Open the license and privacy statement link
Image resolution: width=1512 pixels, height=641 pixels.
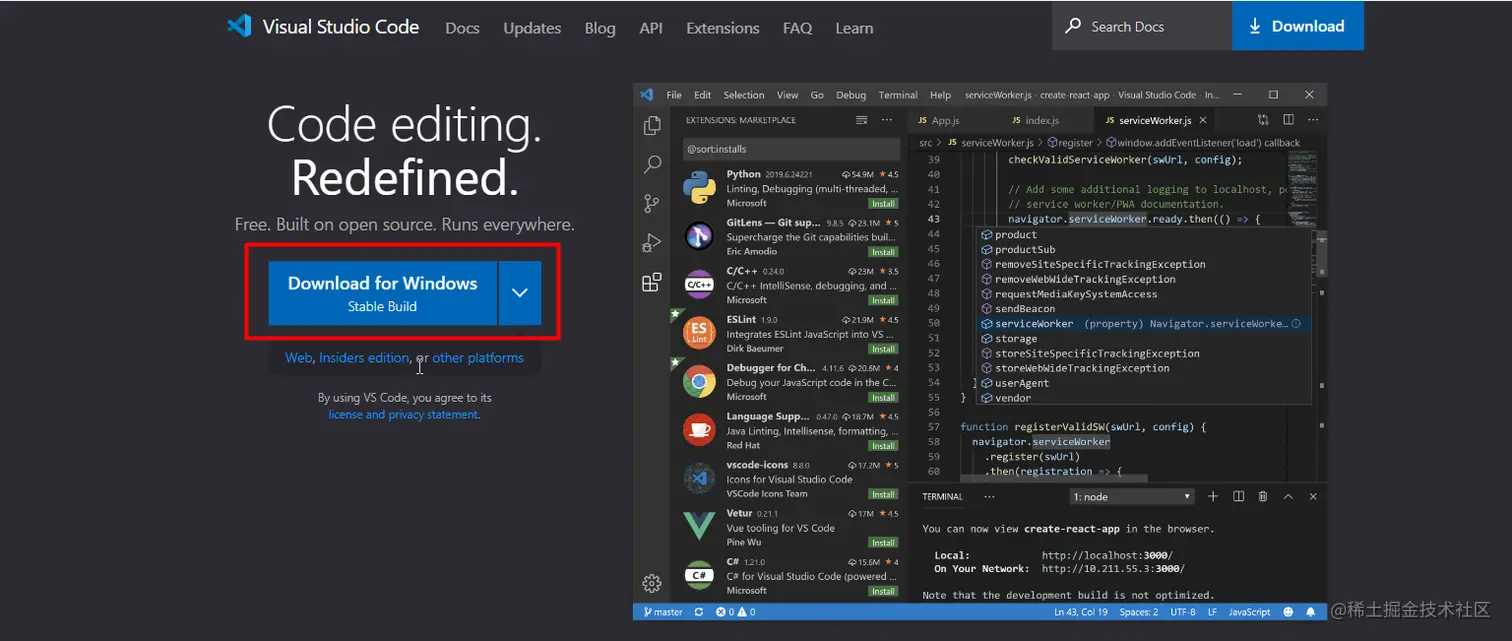pyautogui.click(x=403, y=414)
